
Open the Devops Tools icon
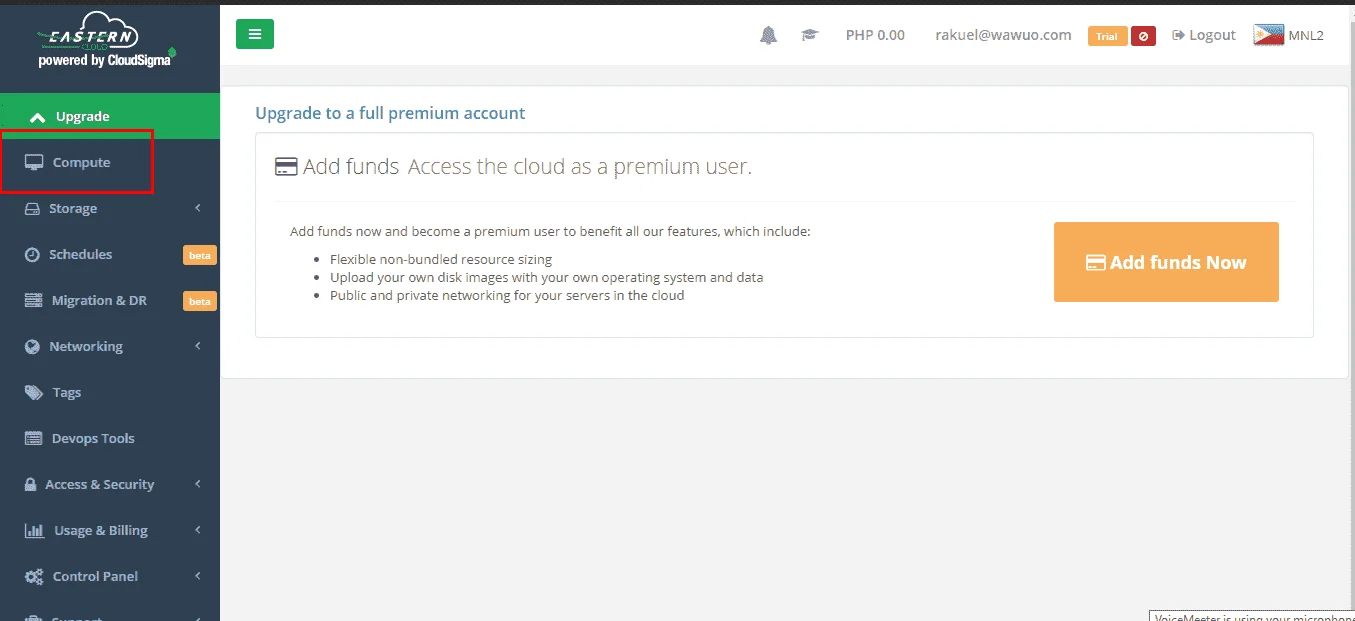point(34,438)
